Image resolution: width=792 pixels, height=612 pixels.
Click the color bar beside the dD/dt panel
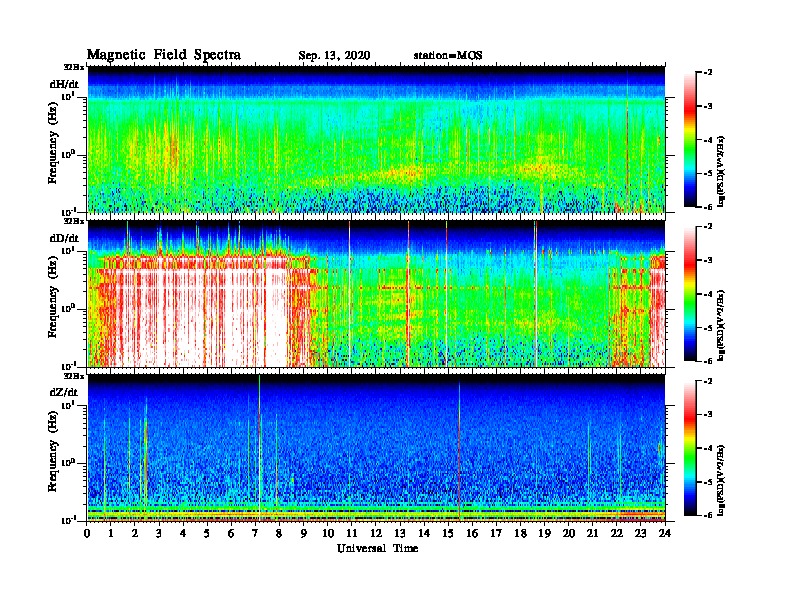click(690, 293)
